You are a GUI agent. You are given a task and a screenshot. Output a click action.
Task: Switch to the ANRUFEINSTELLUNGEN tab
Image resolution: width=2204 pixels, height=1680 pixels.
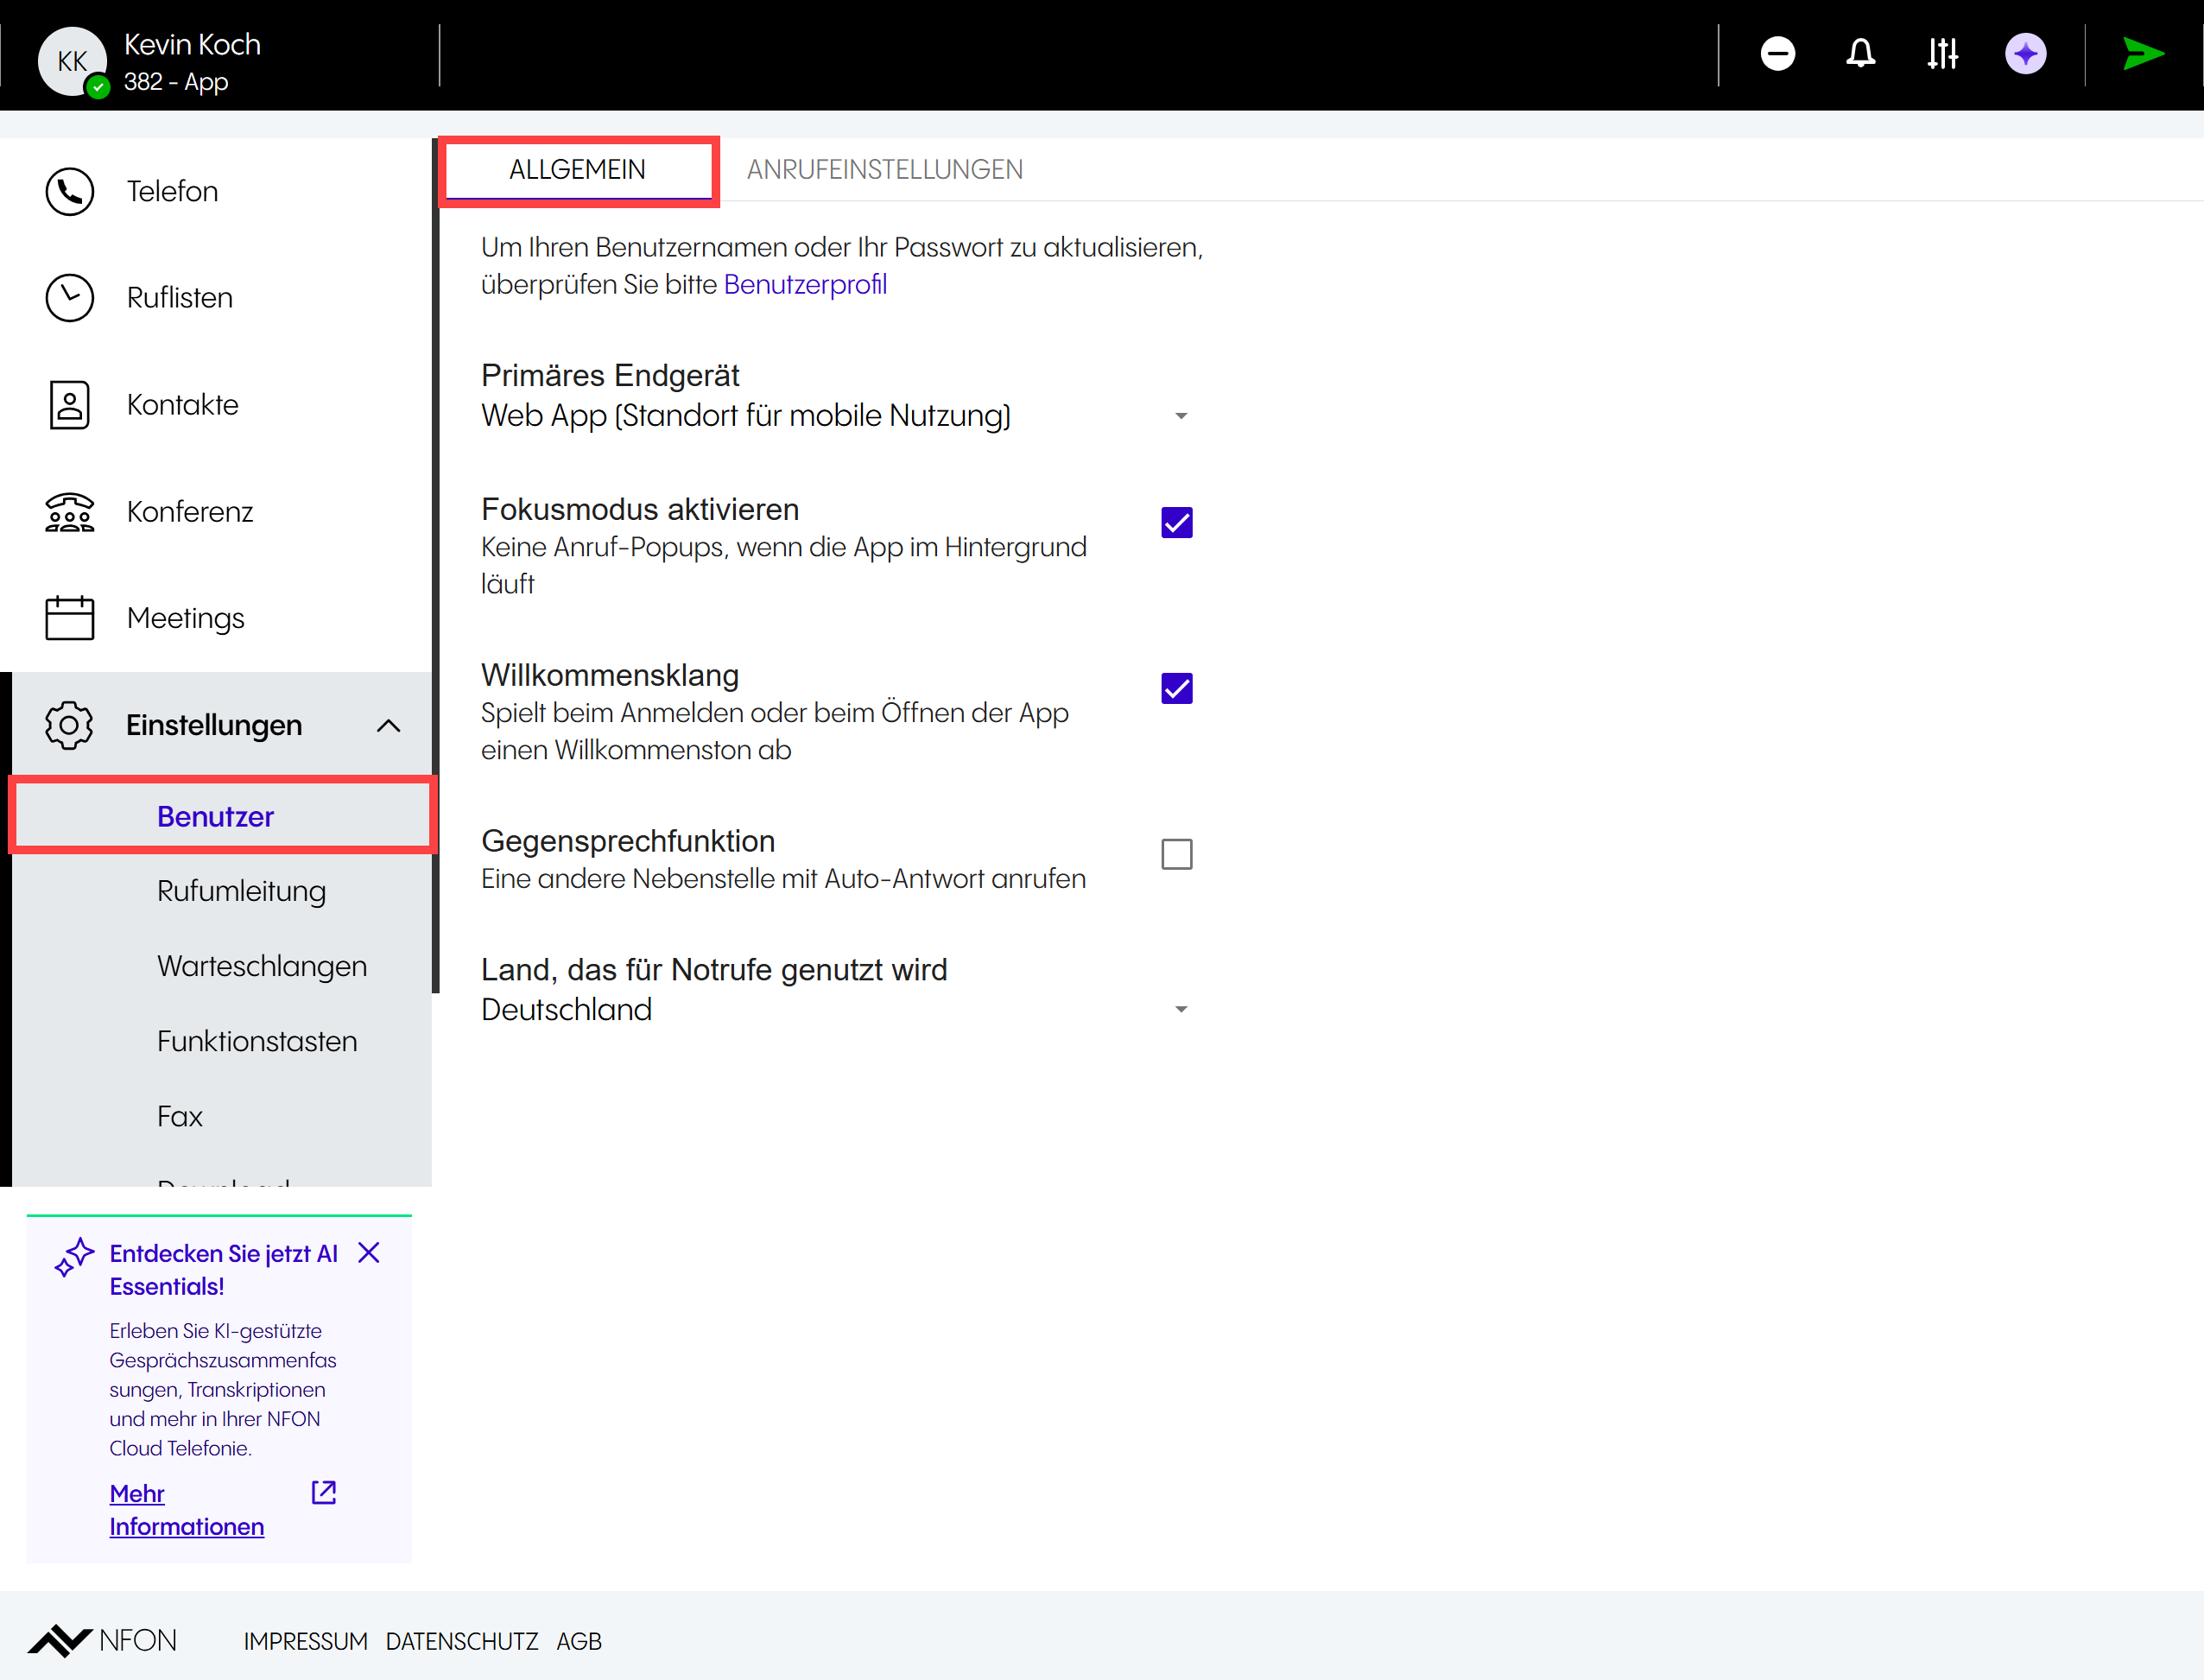tap(884, 170)
